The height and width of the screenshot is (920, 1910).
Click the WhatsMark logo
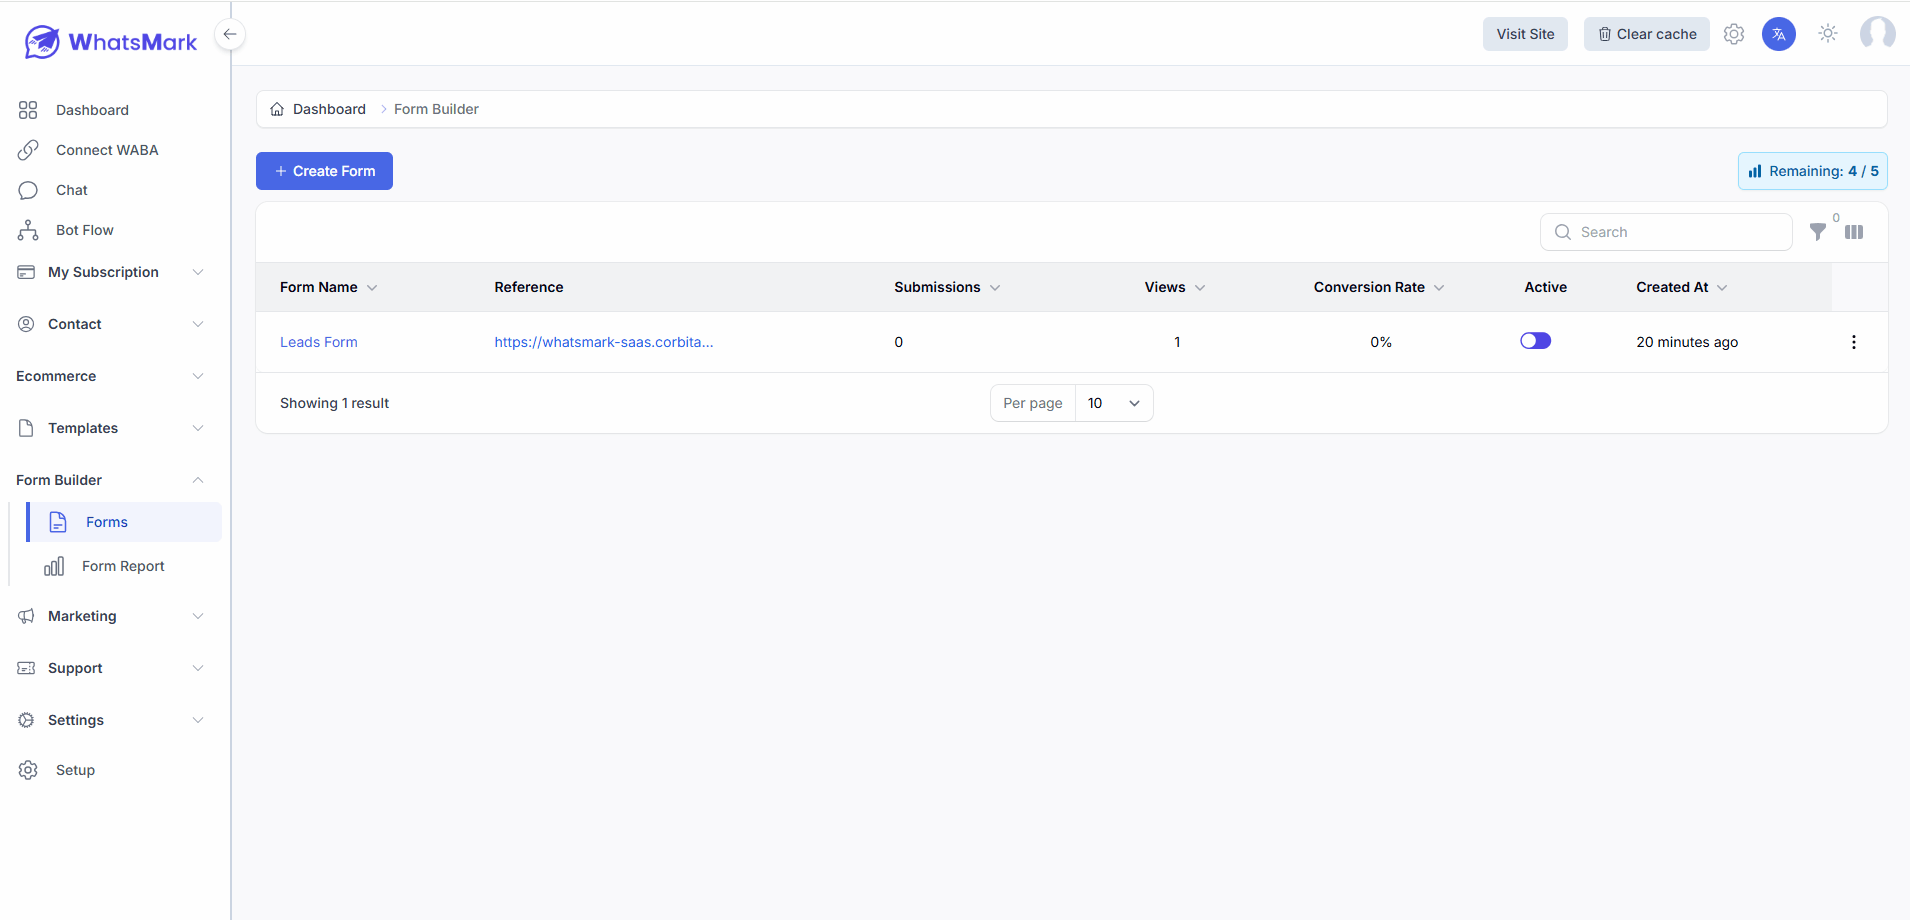(111, 42)
